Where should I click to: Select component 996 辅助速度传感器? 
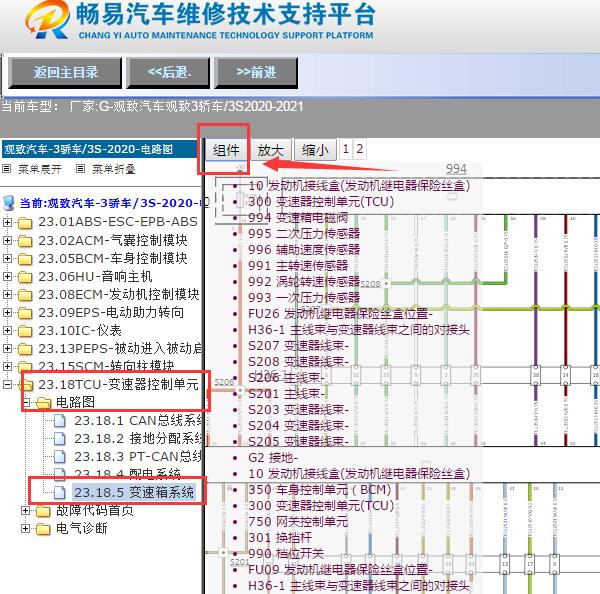pos(304,250)
